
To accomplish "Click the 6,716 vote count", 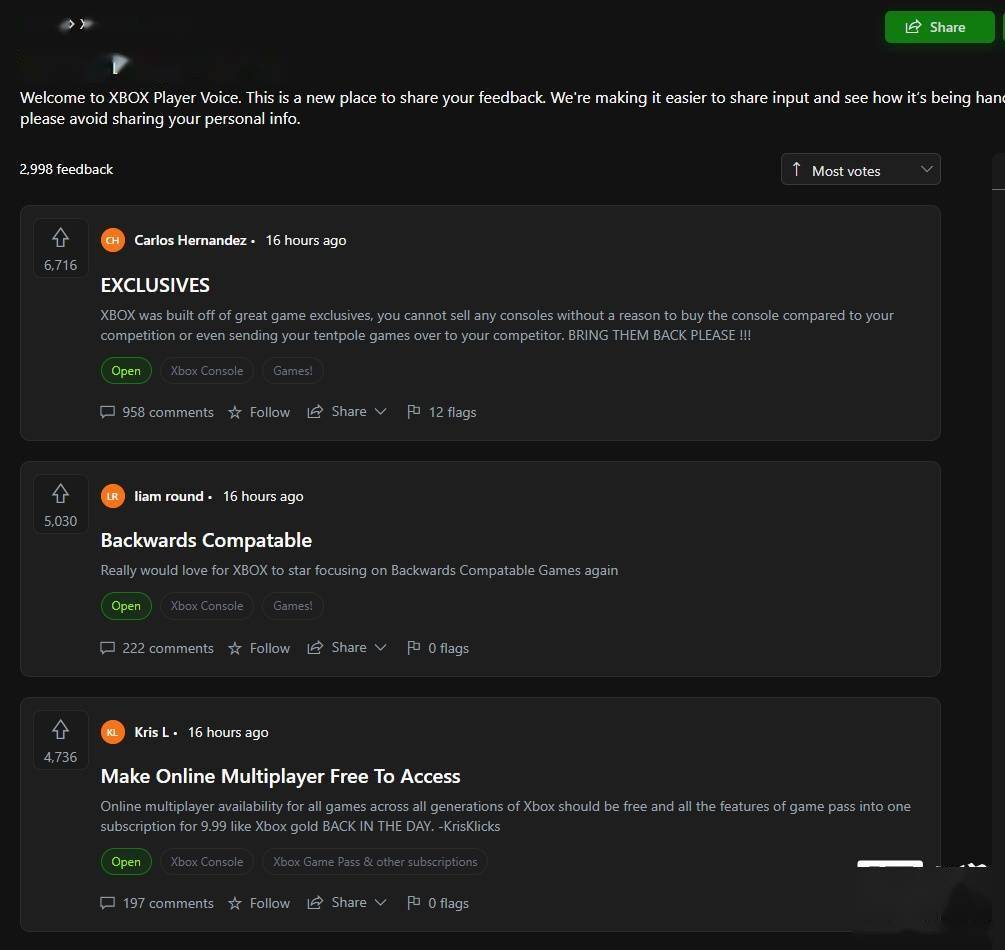I will (60, 265).
